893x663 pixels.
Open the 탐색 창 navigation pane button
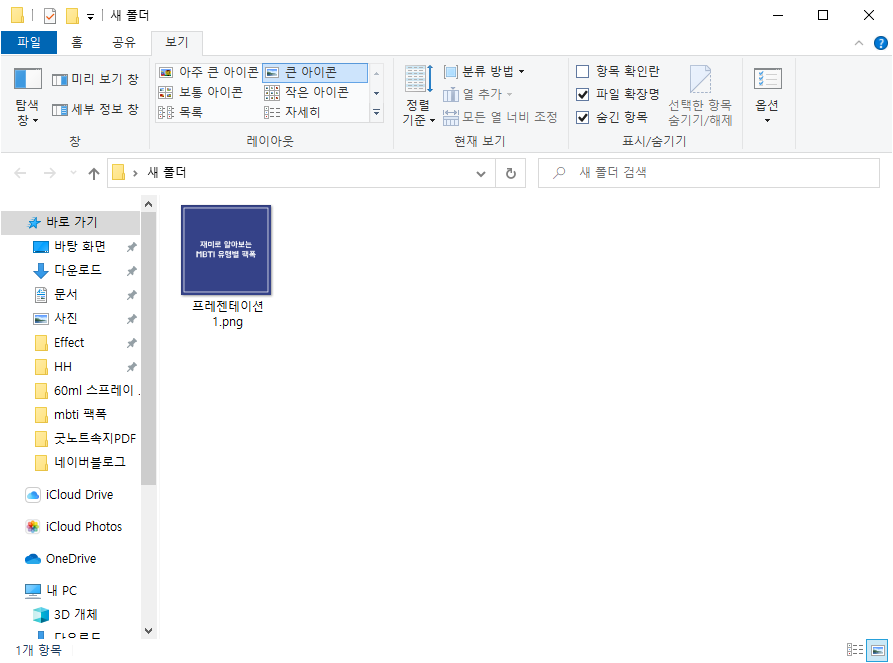click(x=27, y=96)
